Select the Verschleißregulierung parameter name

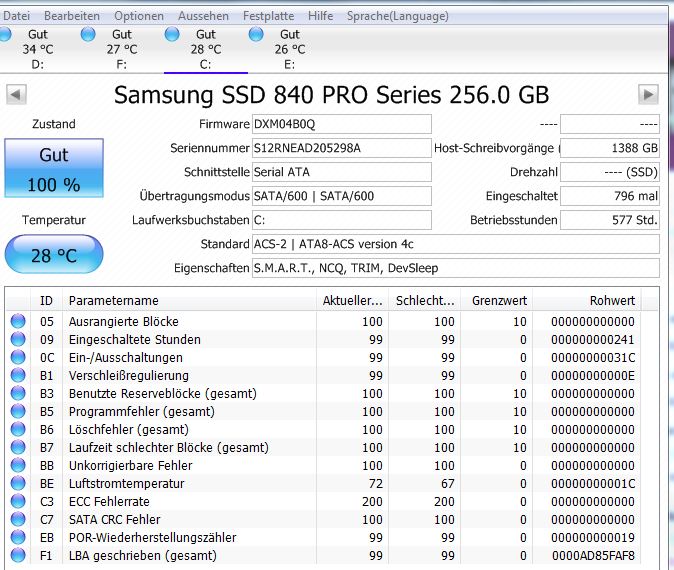[x=129, y=376]
